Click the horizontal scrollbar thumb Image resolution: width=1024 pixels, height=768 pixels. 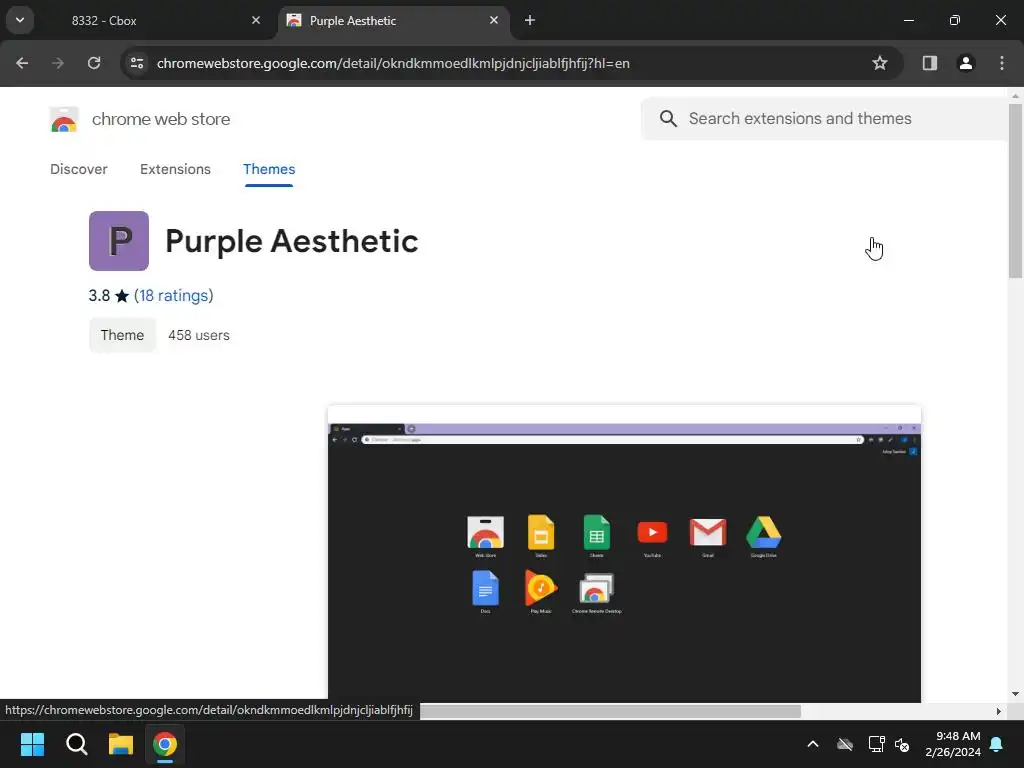pos(610,711)
